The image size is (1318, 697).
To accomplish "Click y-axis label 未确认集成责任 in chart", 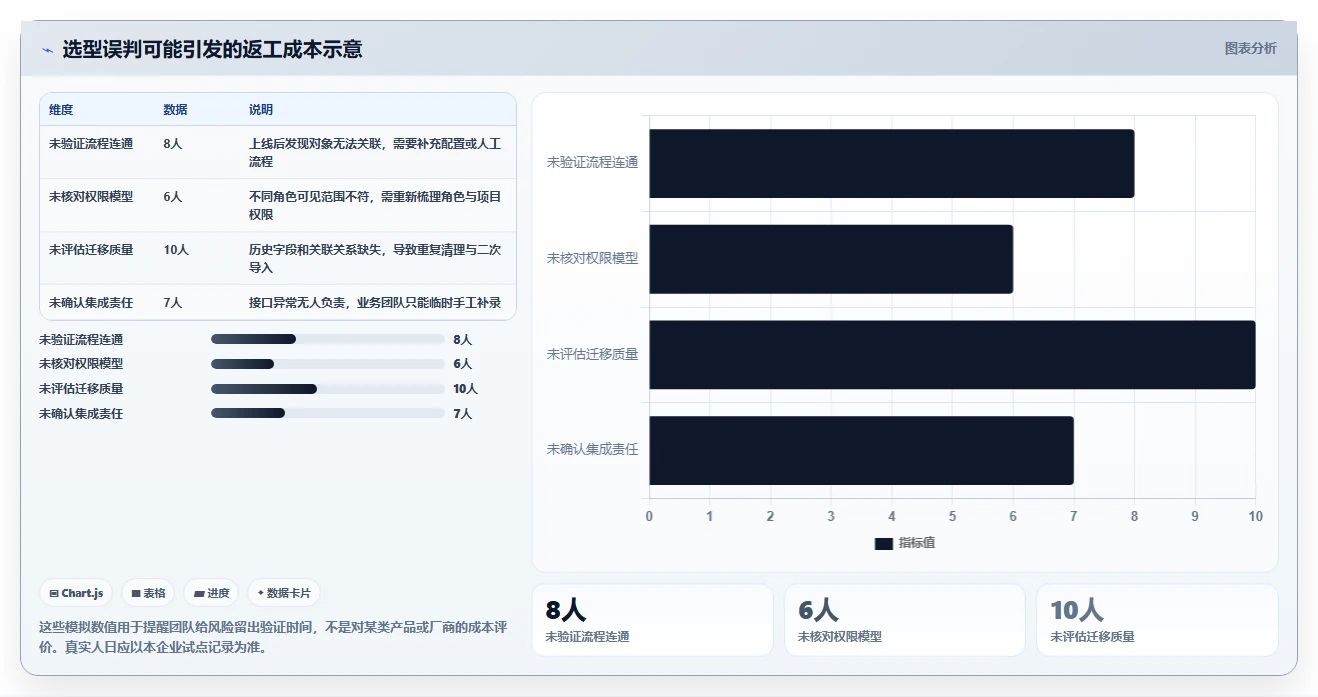I will click(x=592, y=450).
